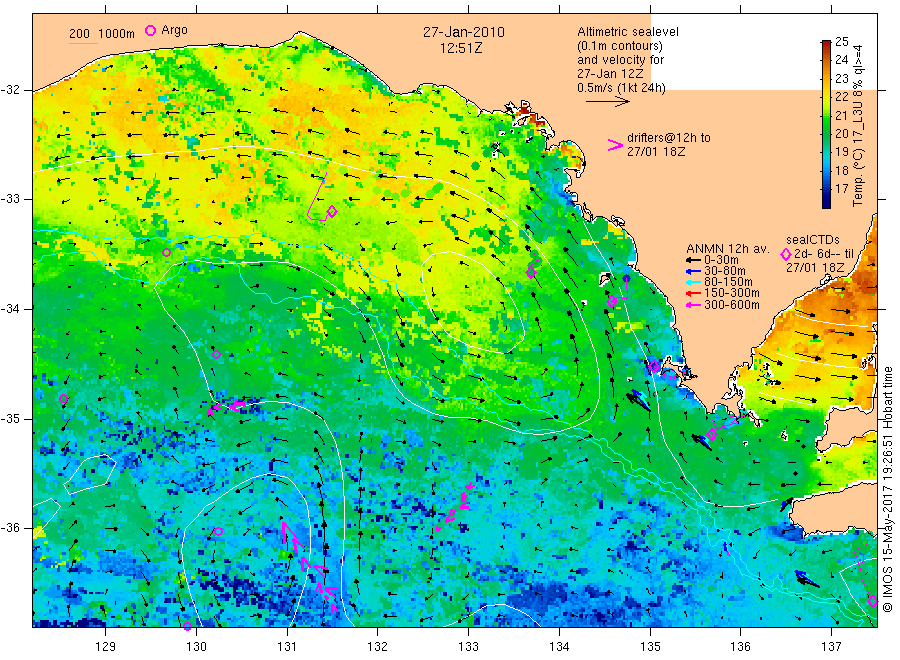900x660 pixels.
Task: Click the magenta 300-600m legend arrow
Action: (694, 305)
